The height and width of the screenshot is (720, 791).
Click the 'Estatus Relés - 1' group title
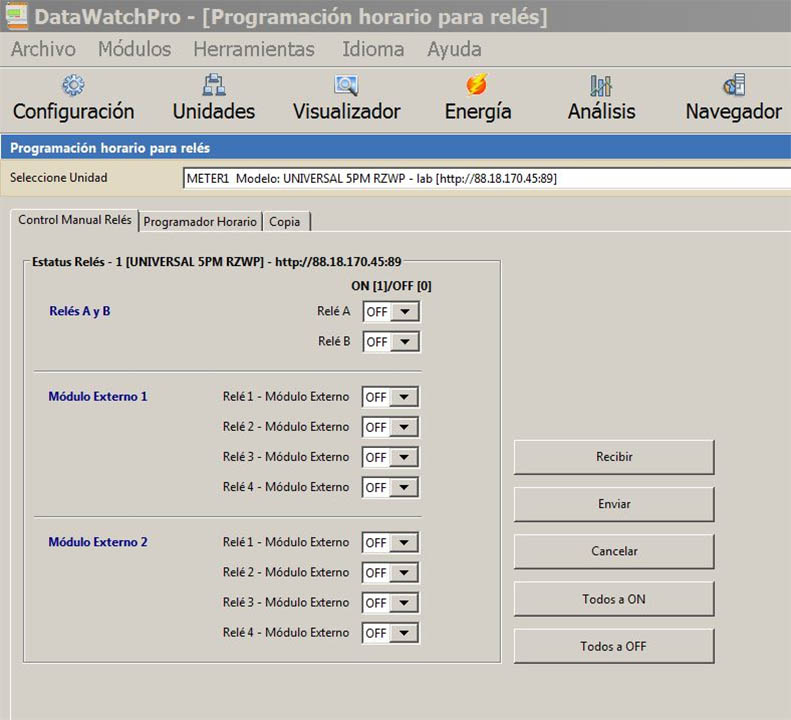click(x=216, y=262)
